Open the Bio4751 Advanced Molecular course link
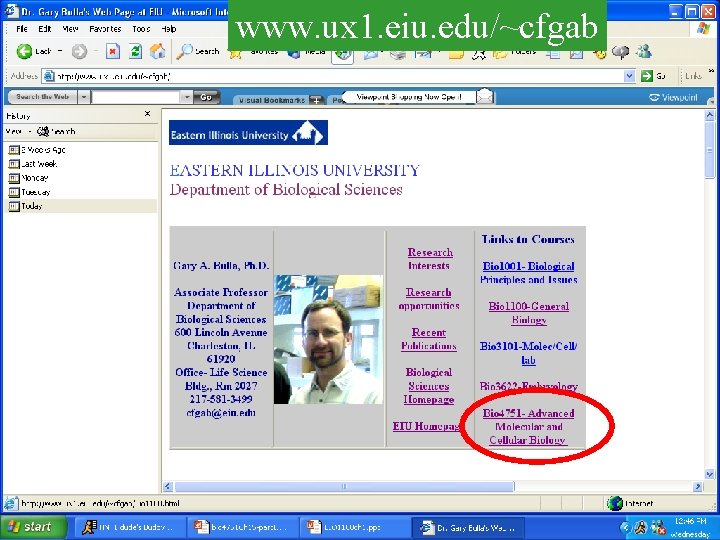Screen dimensions: 720x540 pyautogui.click(x=528, y=427)
